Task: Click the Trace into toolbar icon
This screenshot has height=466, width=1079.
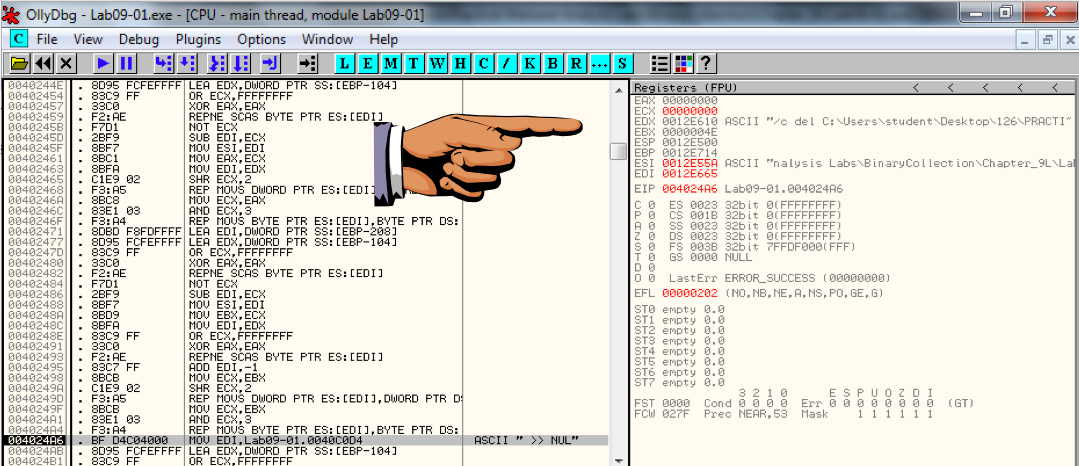Action: tap(217, 64)
